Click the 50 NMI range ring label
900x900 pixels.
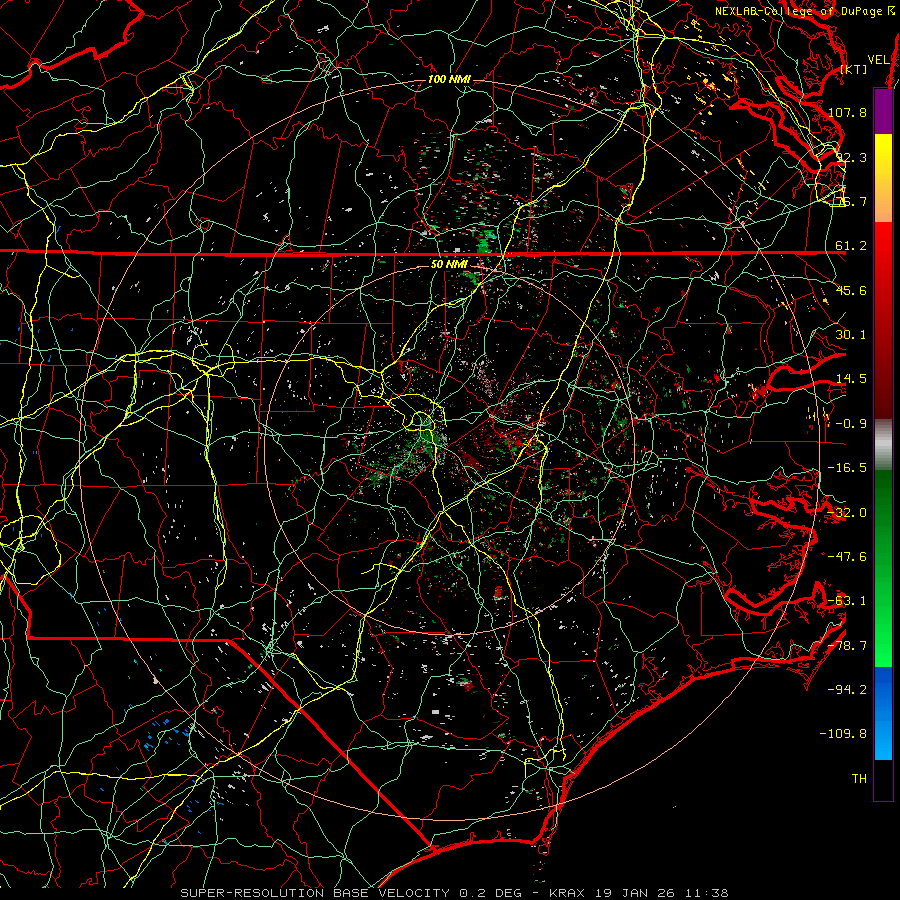pyautogui.click(x=449, y=265)
